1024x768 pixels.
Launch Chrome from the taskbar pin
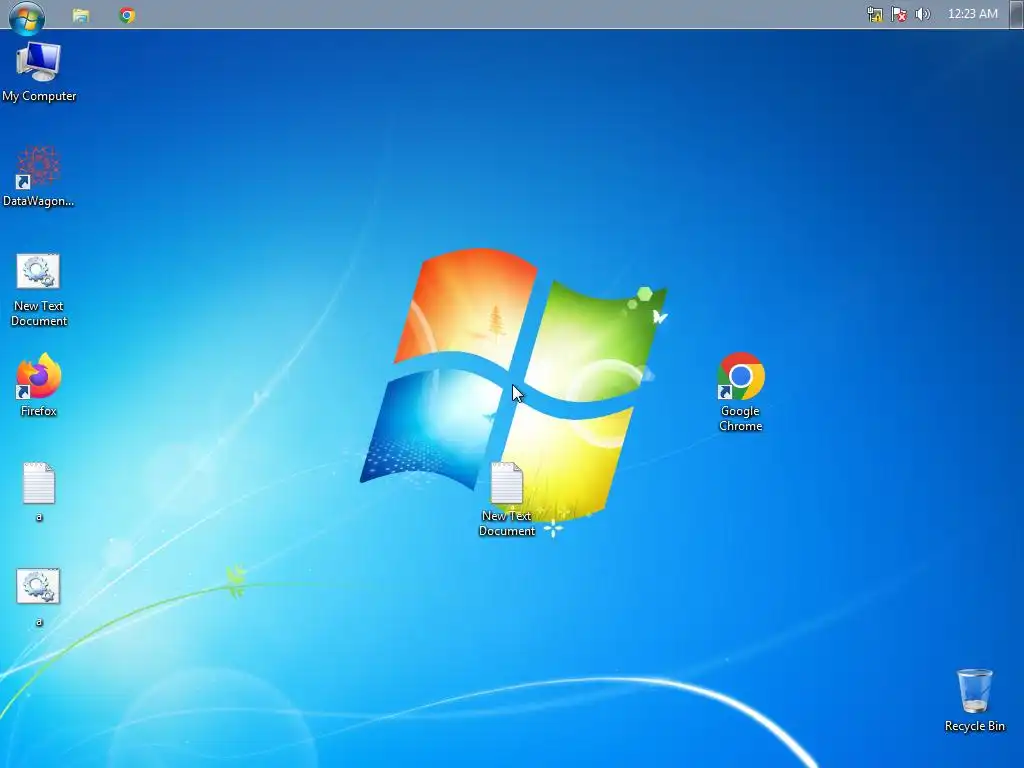(x=127, y=15)
